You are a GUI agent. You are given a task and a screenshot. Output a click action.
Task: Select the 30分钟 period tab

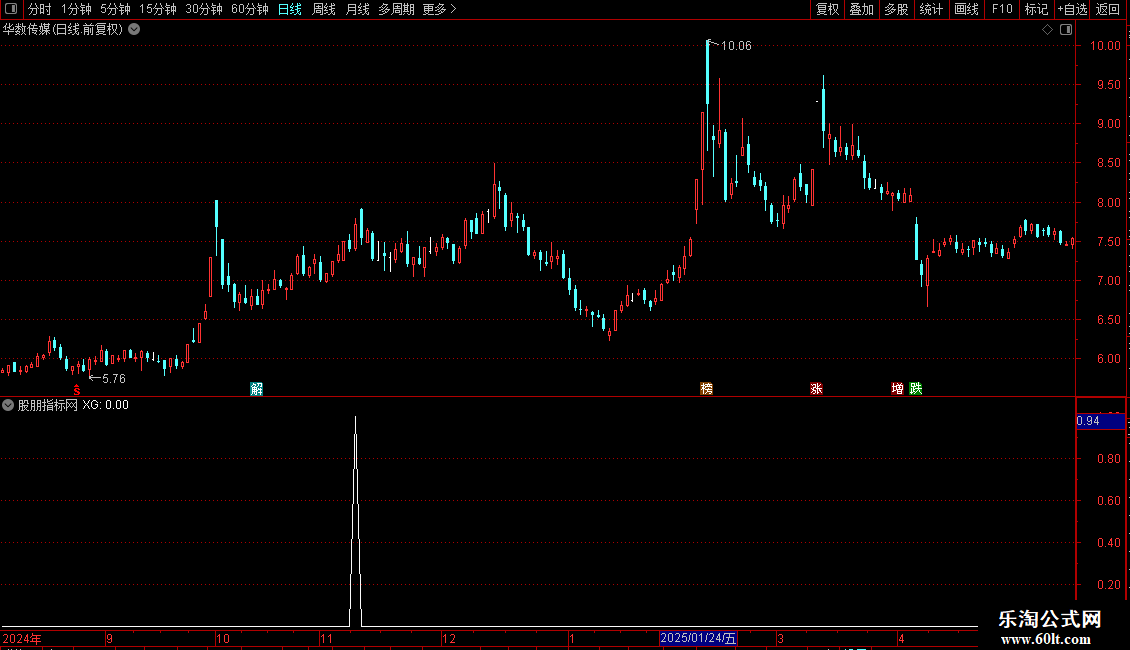(204, 9)
